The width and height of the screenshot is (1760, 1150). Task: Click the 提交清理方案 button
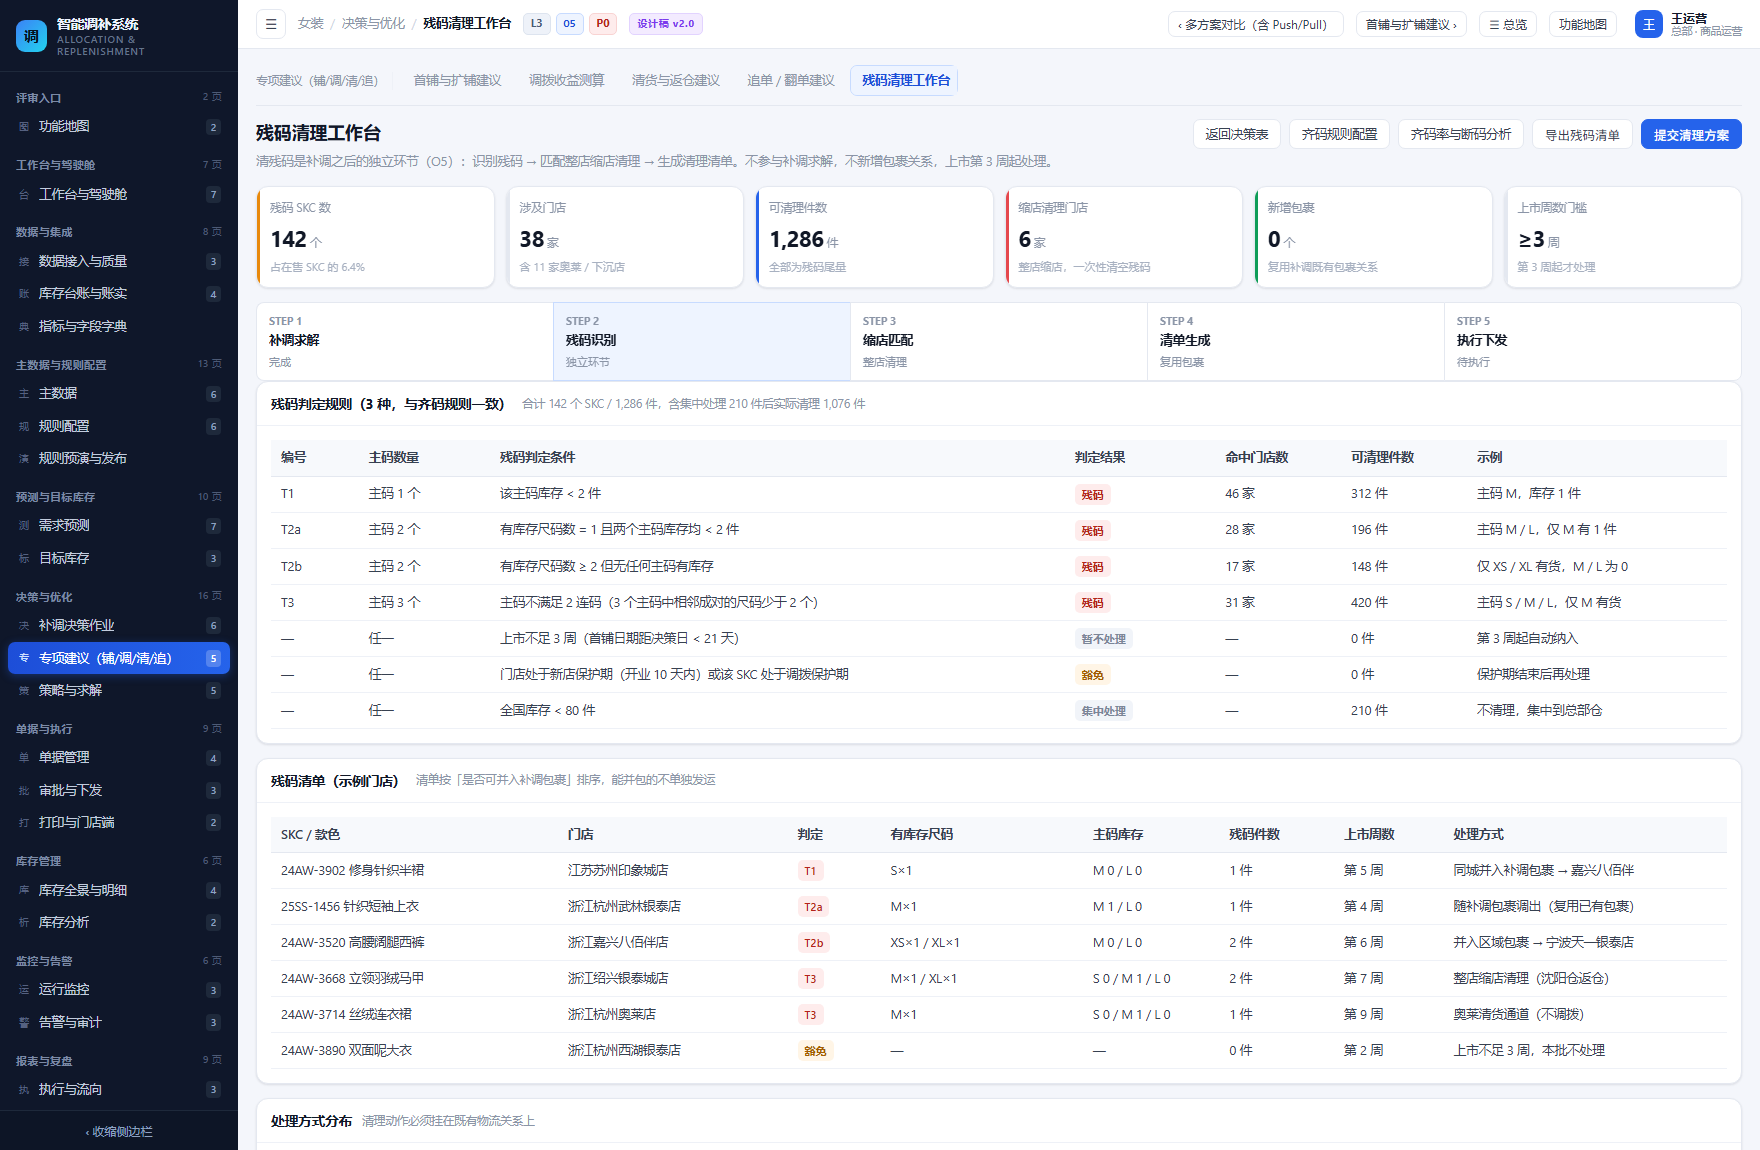pyautogui.click(x=1691, y=134)
